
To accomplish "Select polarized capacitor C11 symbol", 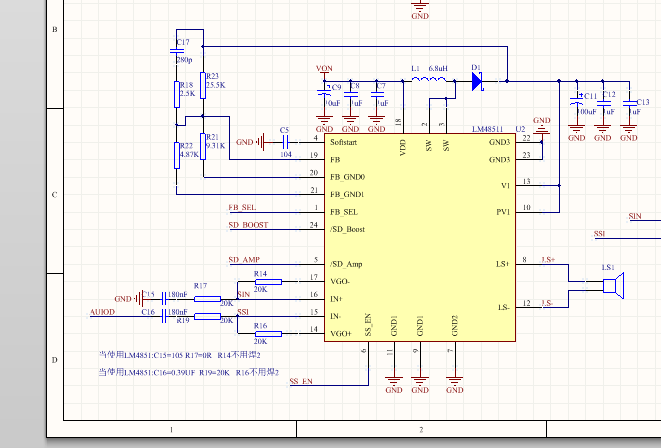I will (576, 101).
